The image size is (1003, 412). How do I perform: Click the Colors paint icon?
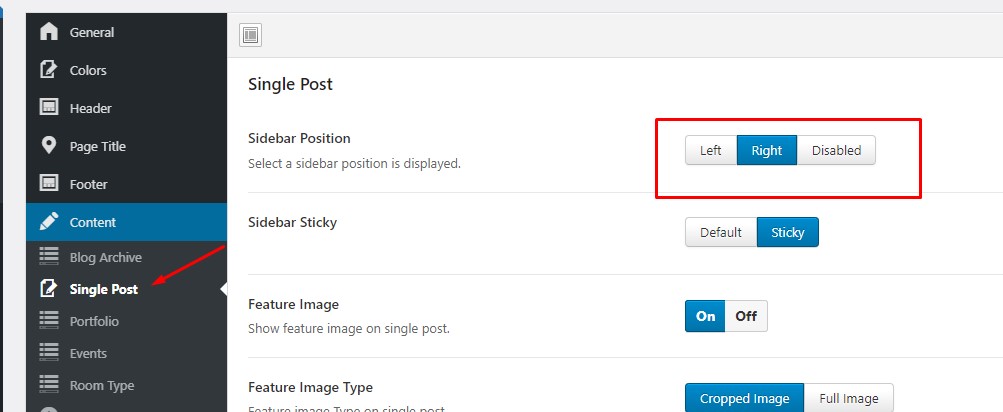click(48, 70)
